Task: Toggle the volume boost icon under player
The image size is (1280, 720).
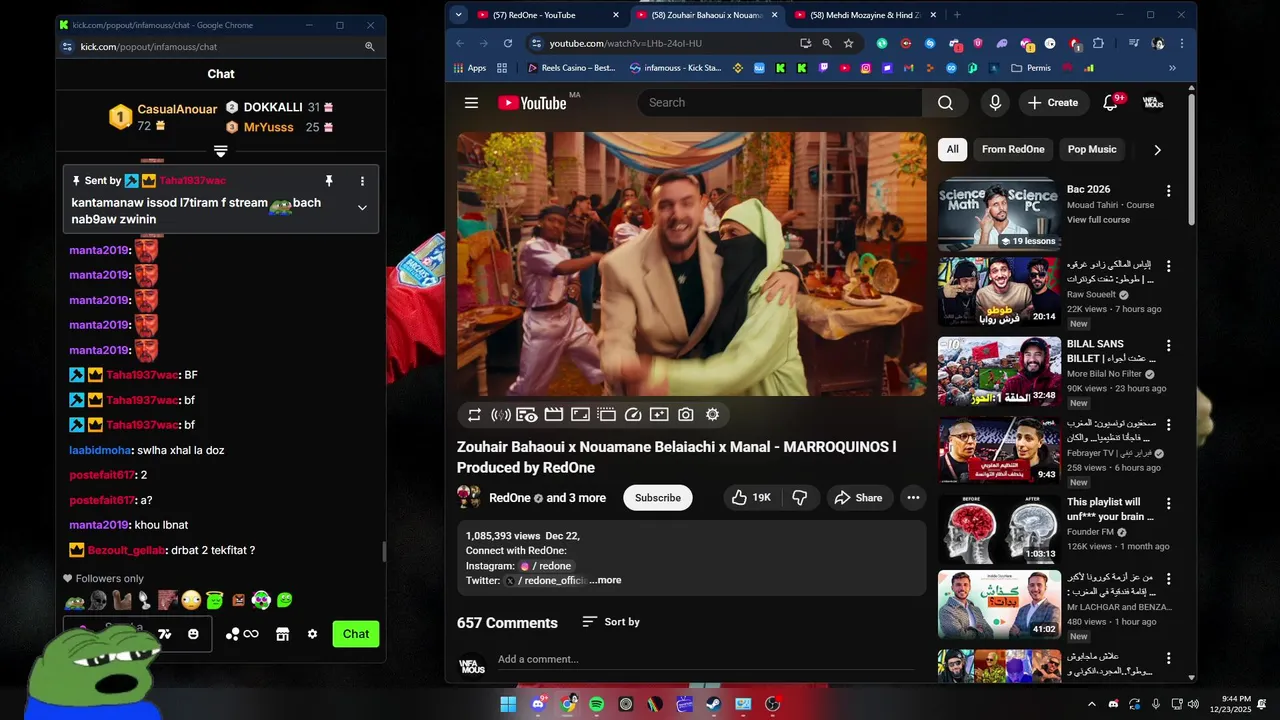Action: [501, 415]
